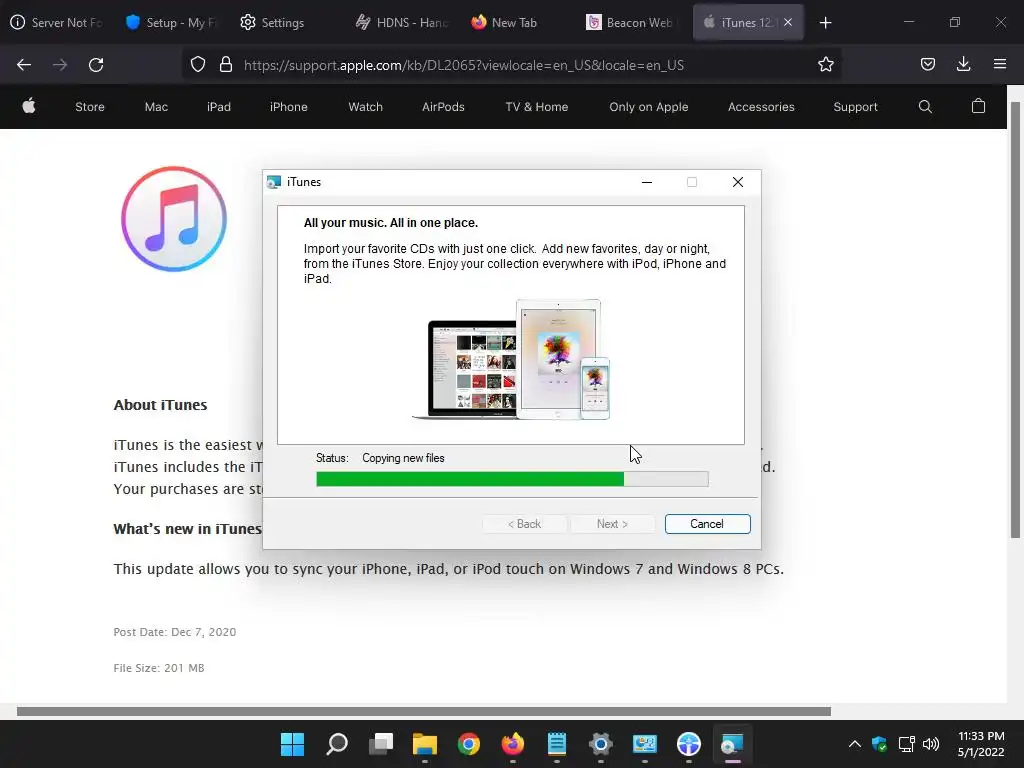
Task: Switch to Server Not Found tab
Action: click(x=57, y=23)
